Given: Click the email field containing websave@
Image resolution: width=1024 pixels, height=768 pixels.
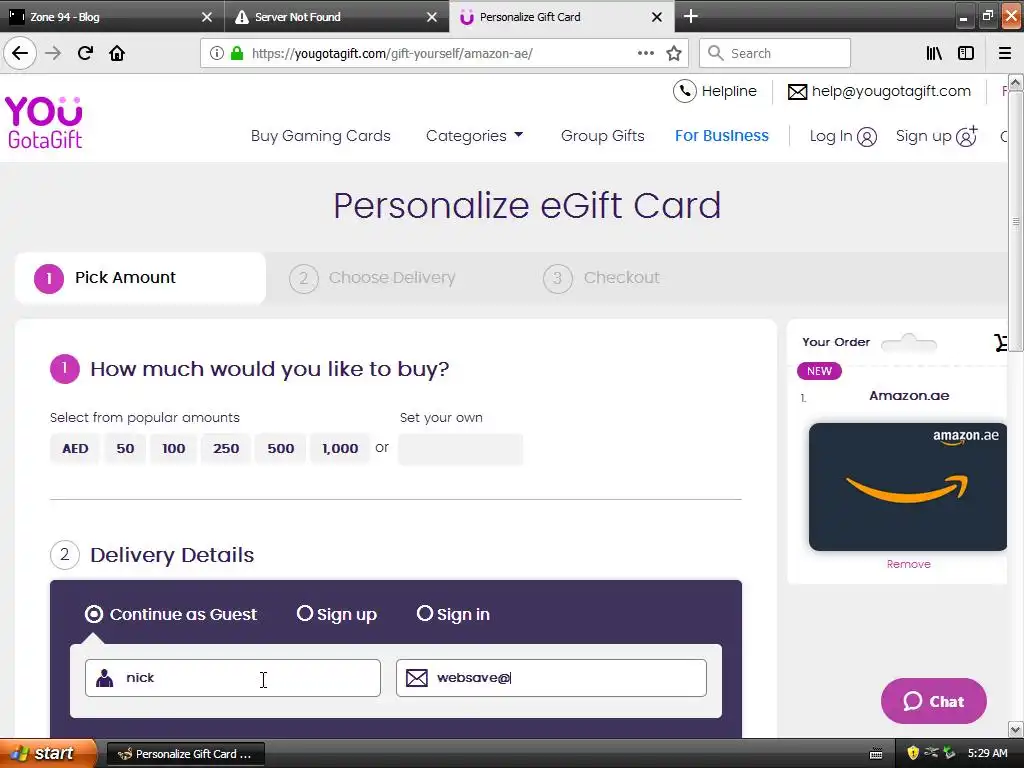Looking at the screenshot, I should (551, 678).
